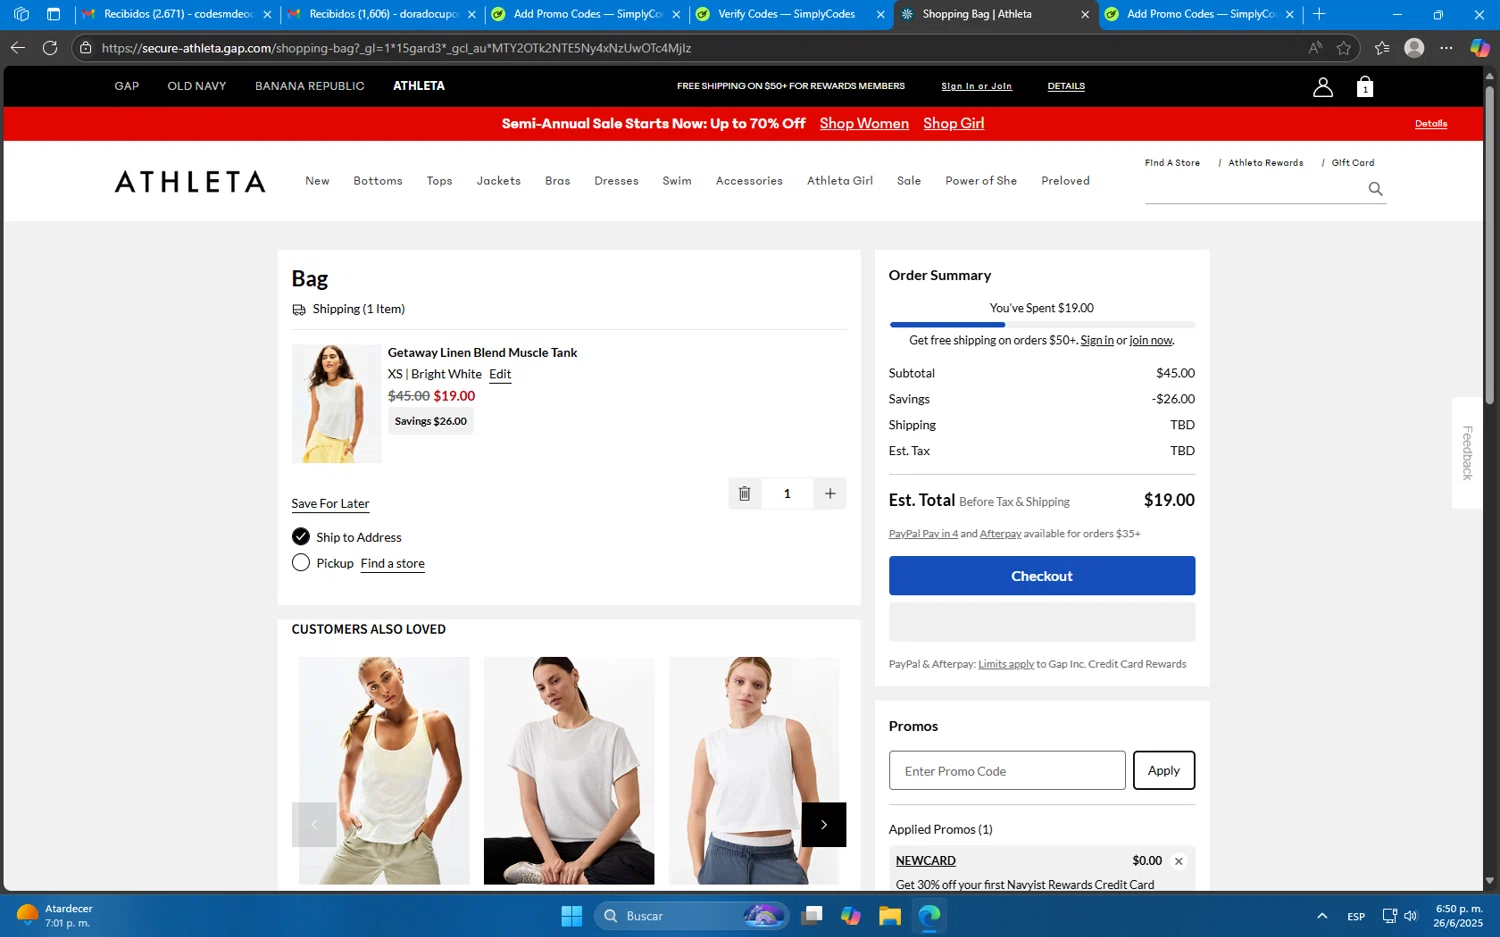This screenshot has height=937, width=1500.
Task: Open a new browser tab
Action: (x=1319, y=14)
